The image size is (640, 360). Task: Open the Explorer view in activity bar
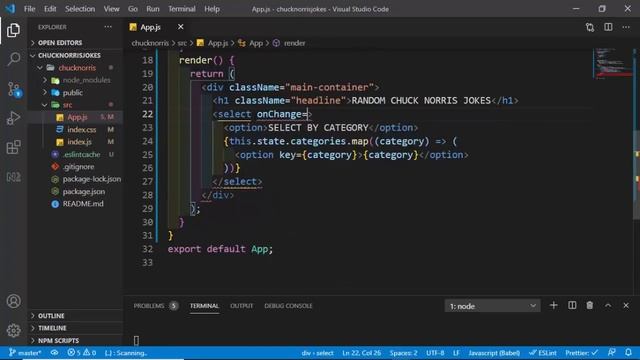(13, 30)
